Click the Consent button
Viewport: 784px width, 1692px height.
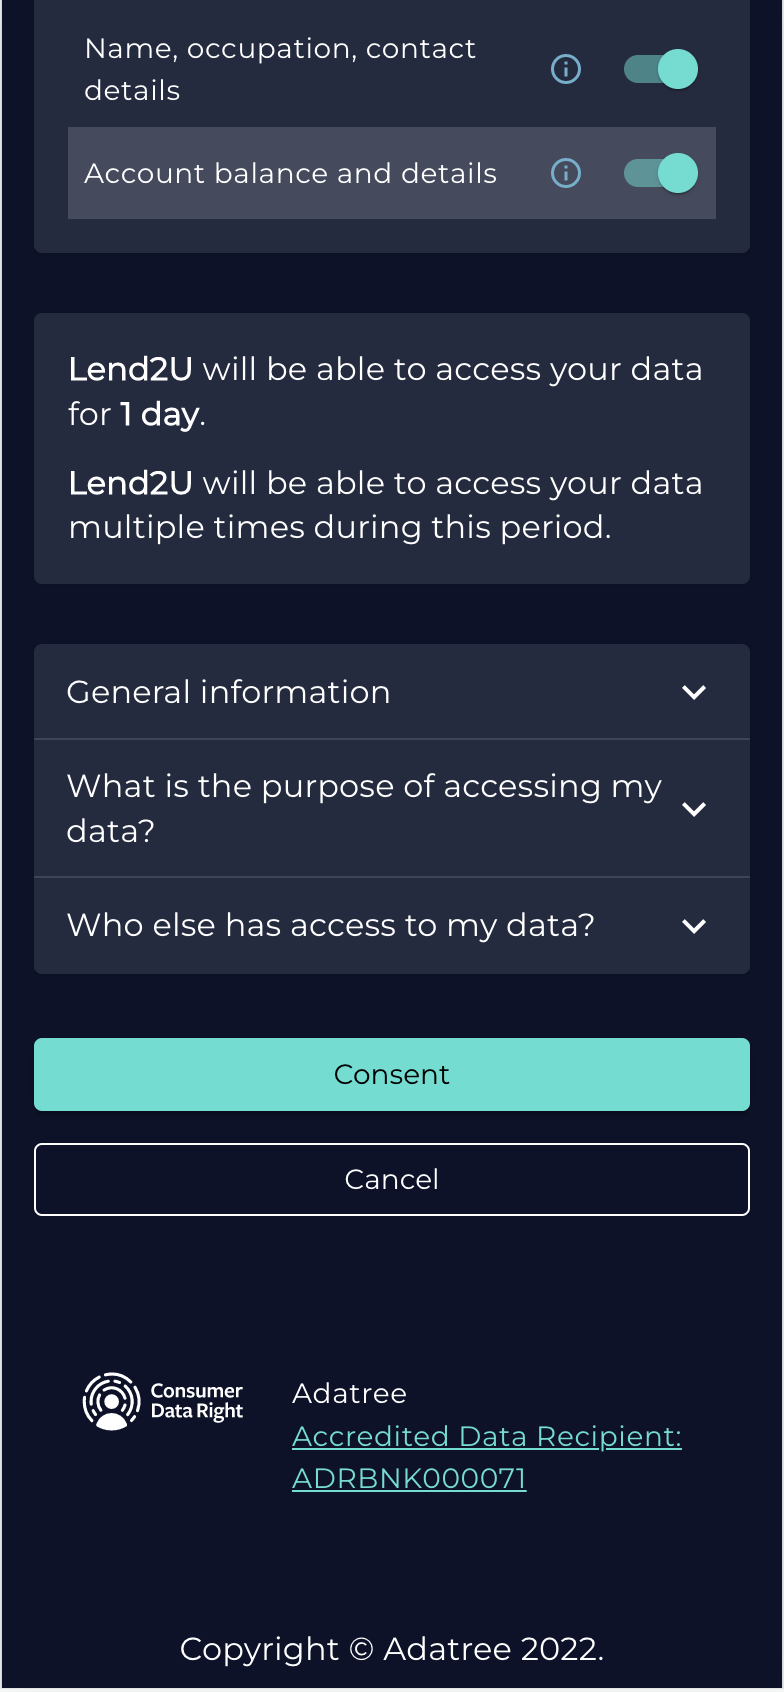[x=392, y=1074]
